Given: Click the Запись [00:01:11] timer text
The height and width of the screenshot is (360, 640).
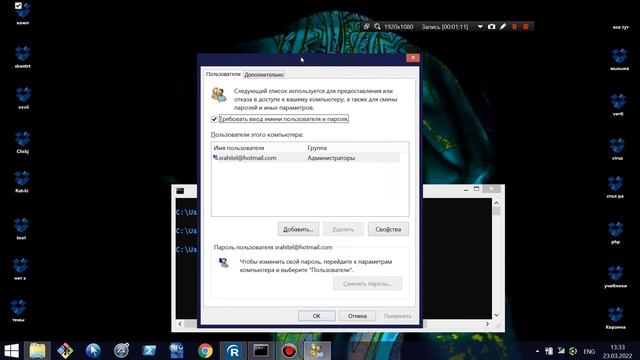Looking at the screenshot, I should click(445, 27).
